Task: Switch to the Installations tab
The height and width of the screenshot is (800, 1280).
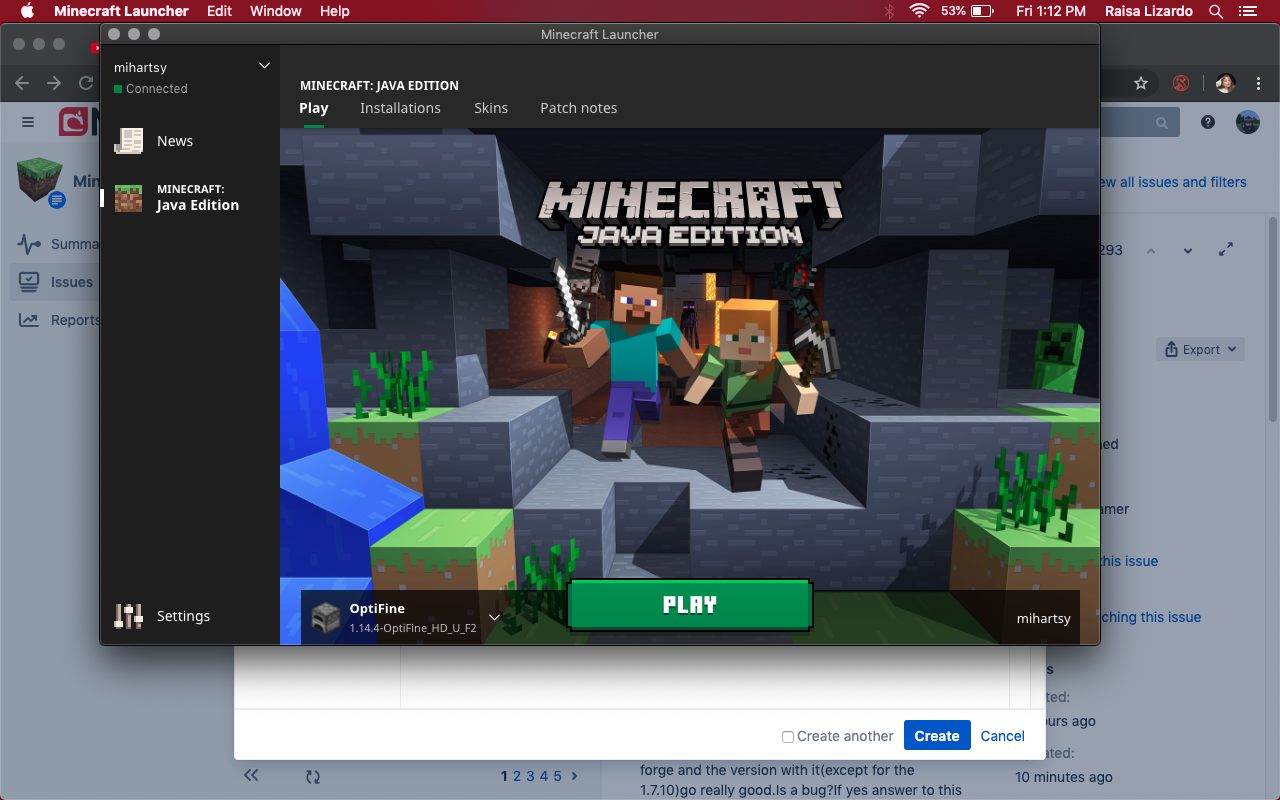Action: [400, 108]
